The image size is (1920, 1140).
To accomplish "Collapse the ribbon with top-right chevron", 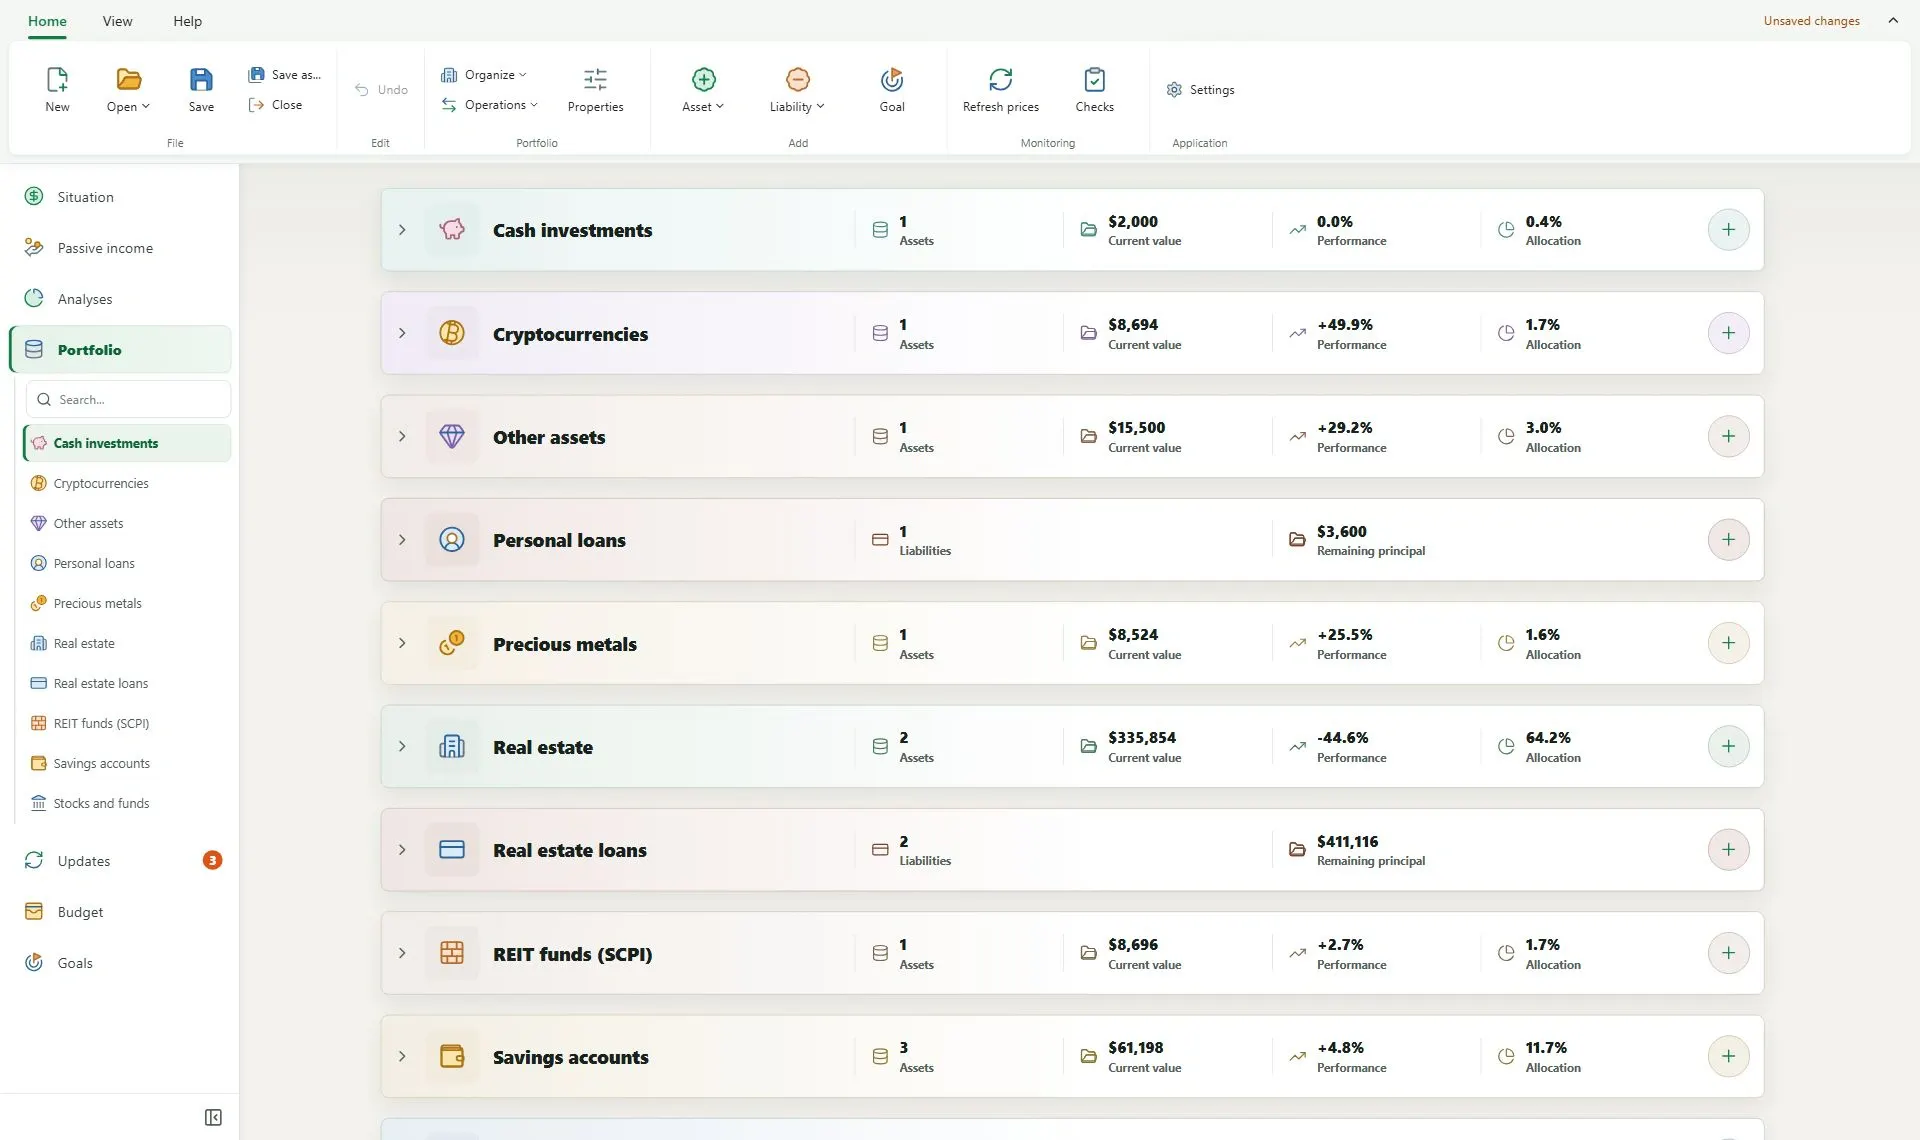I will [x=1893, y=20].
